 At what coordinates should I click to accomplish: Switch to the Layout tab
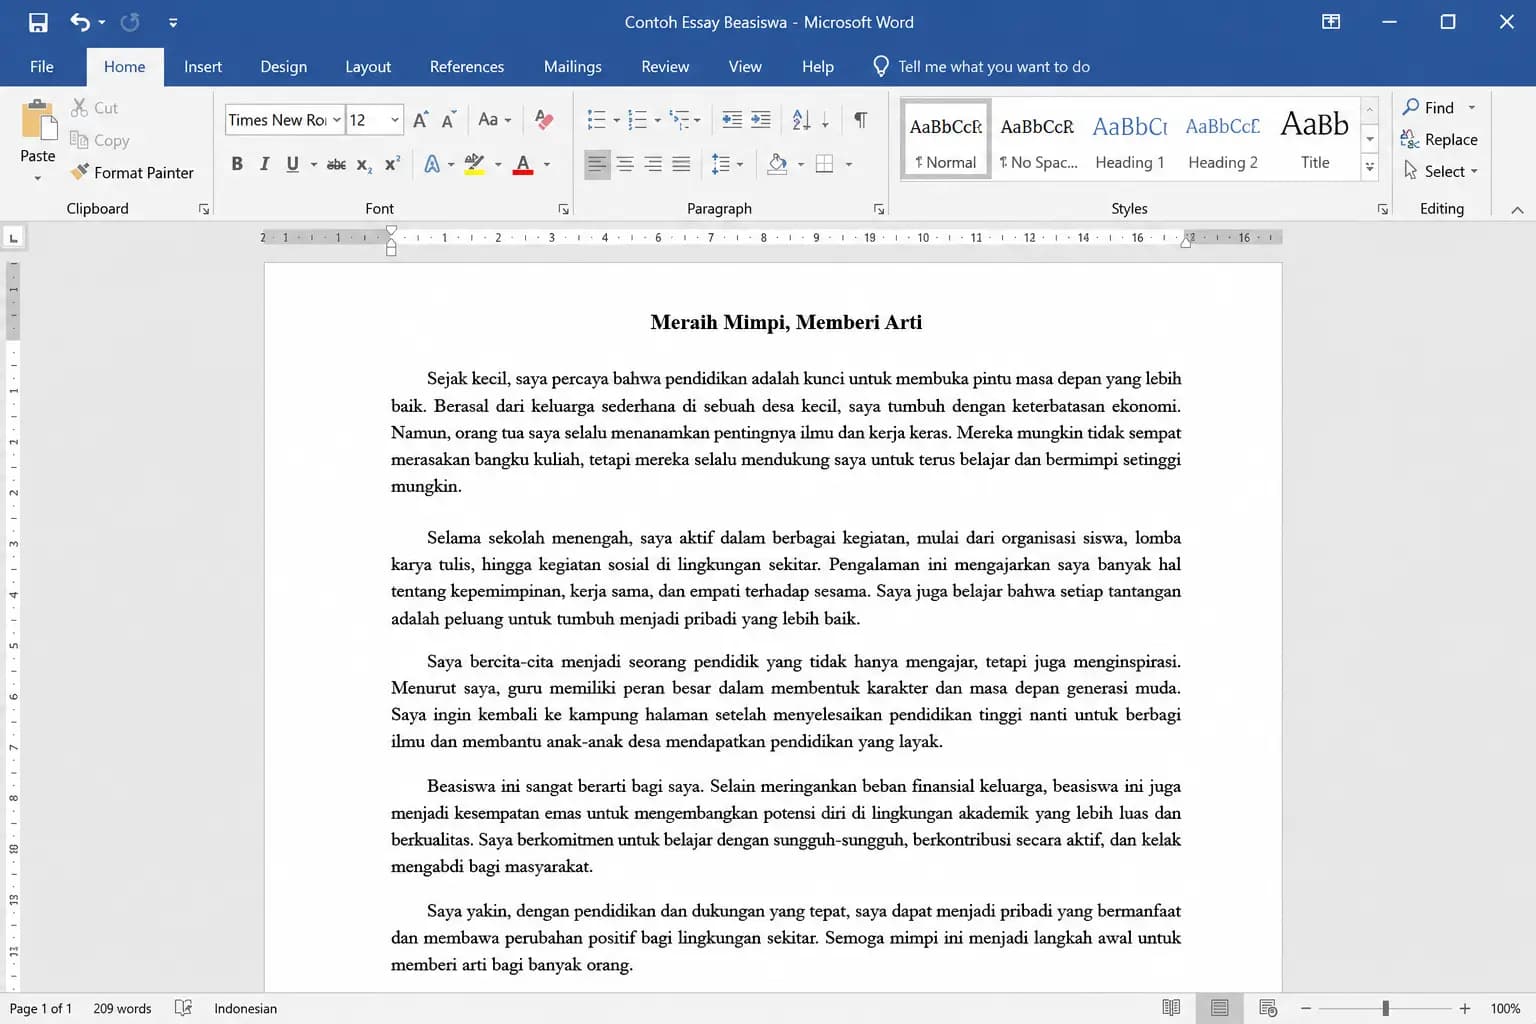pos(368,66)
